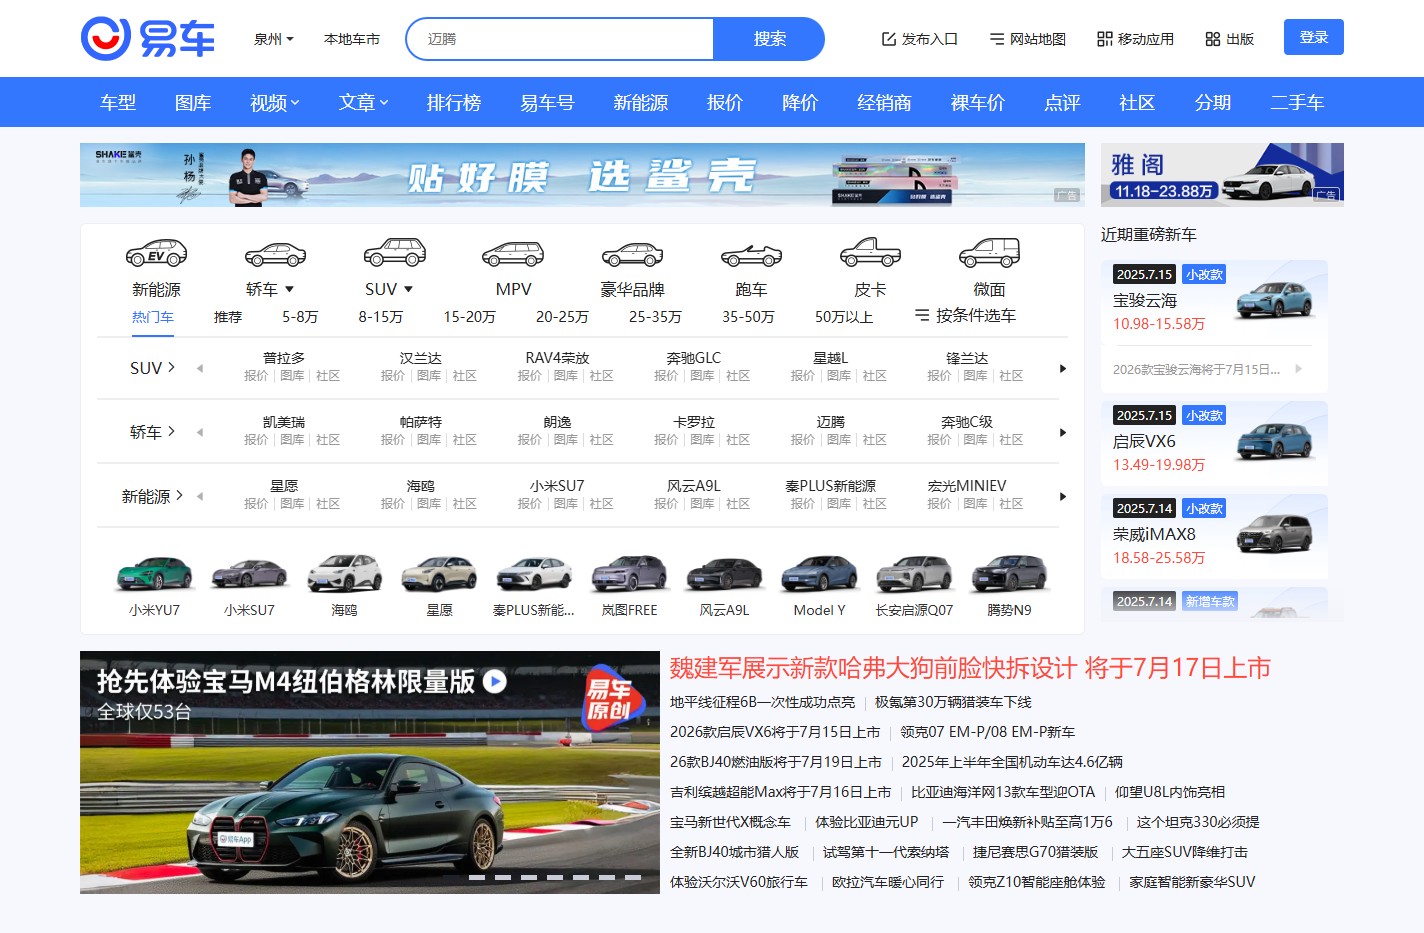Click the 搜索 search button
Image resolution: width=1424 pixels, height=933 pixels.
pyautogui.click(x=769, y=39)
